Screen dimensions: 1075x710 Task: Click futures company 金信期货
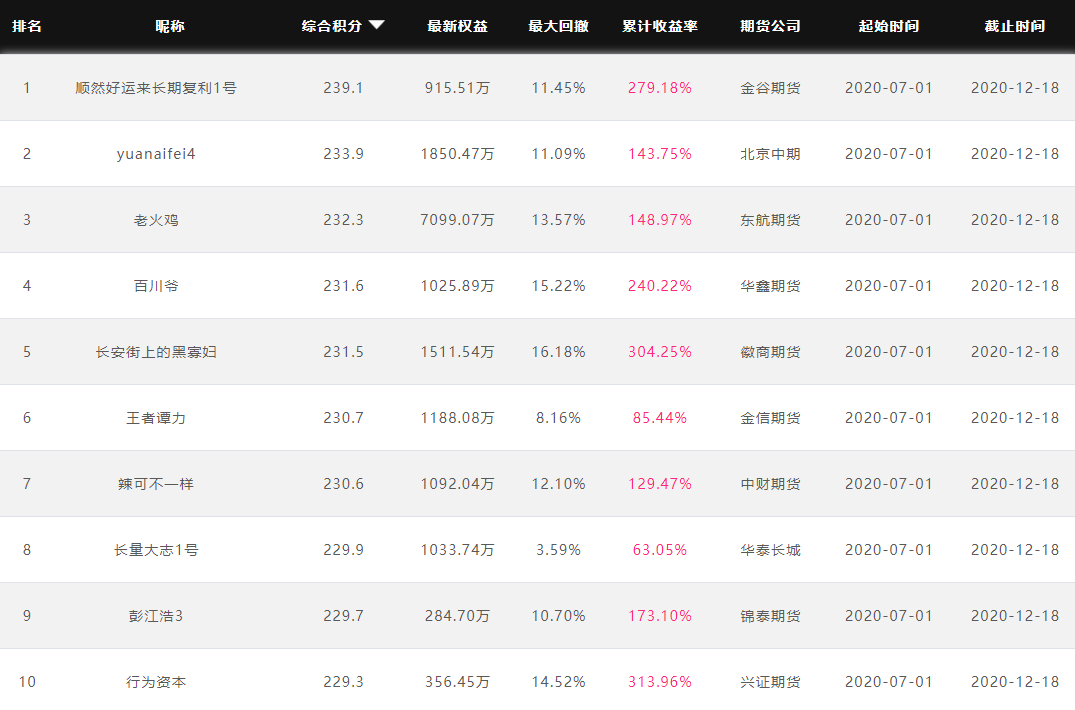771,418
